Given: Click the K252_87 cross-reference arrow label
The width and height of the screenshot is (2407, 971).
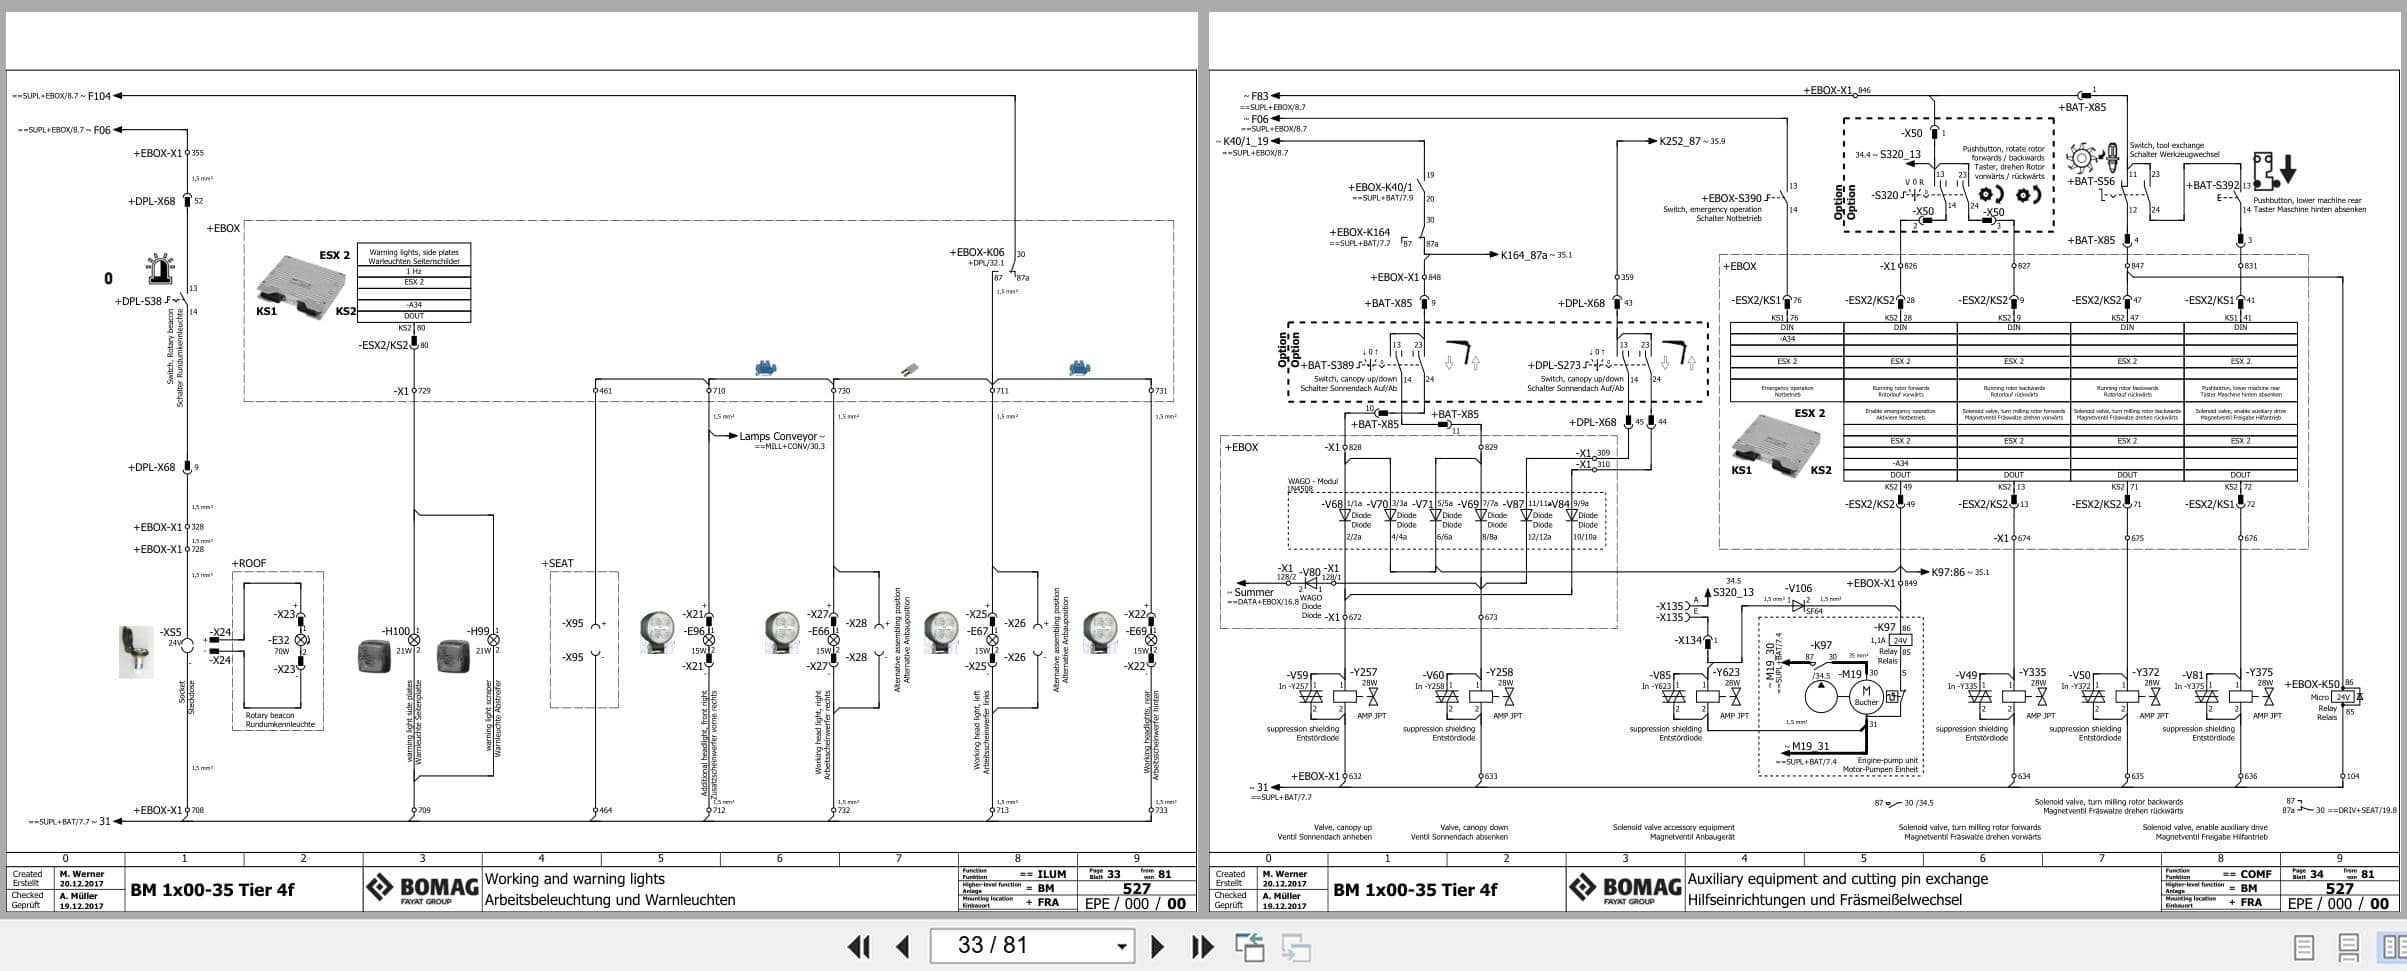Looking at the screenshot, I should point(1692,141).
